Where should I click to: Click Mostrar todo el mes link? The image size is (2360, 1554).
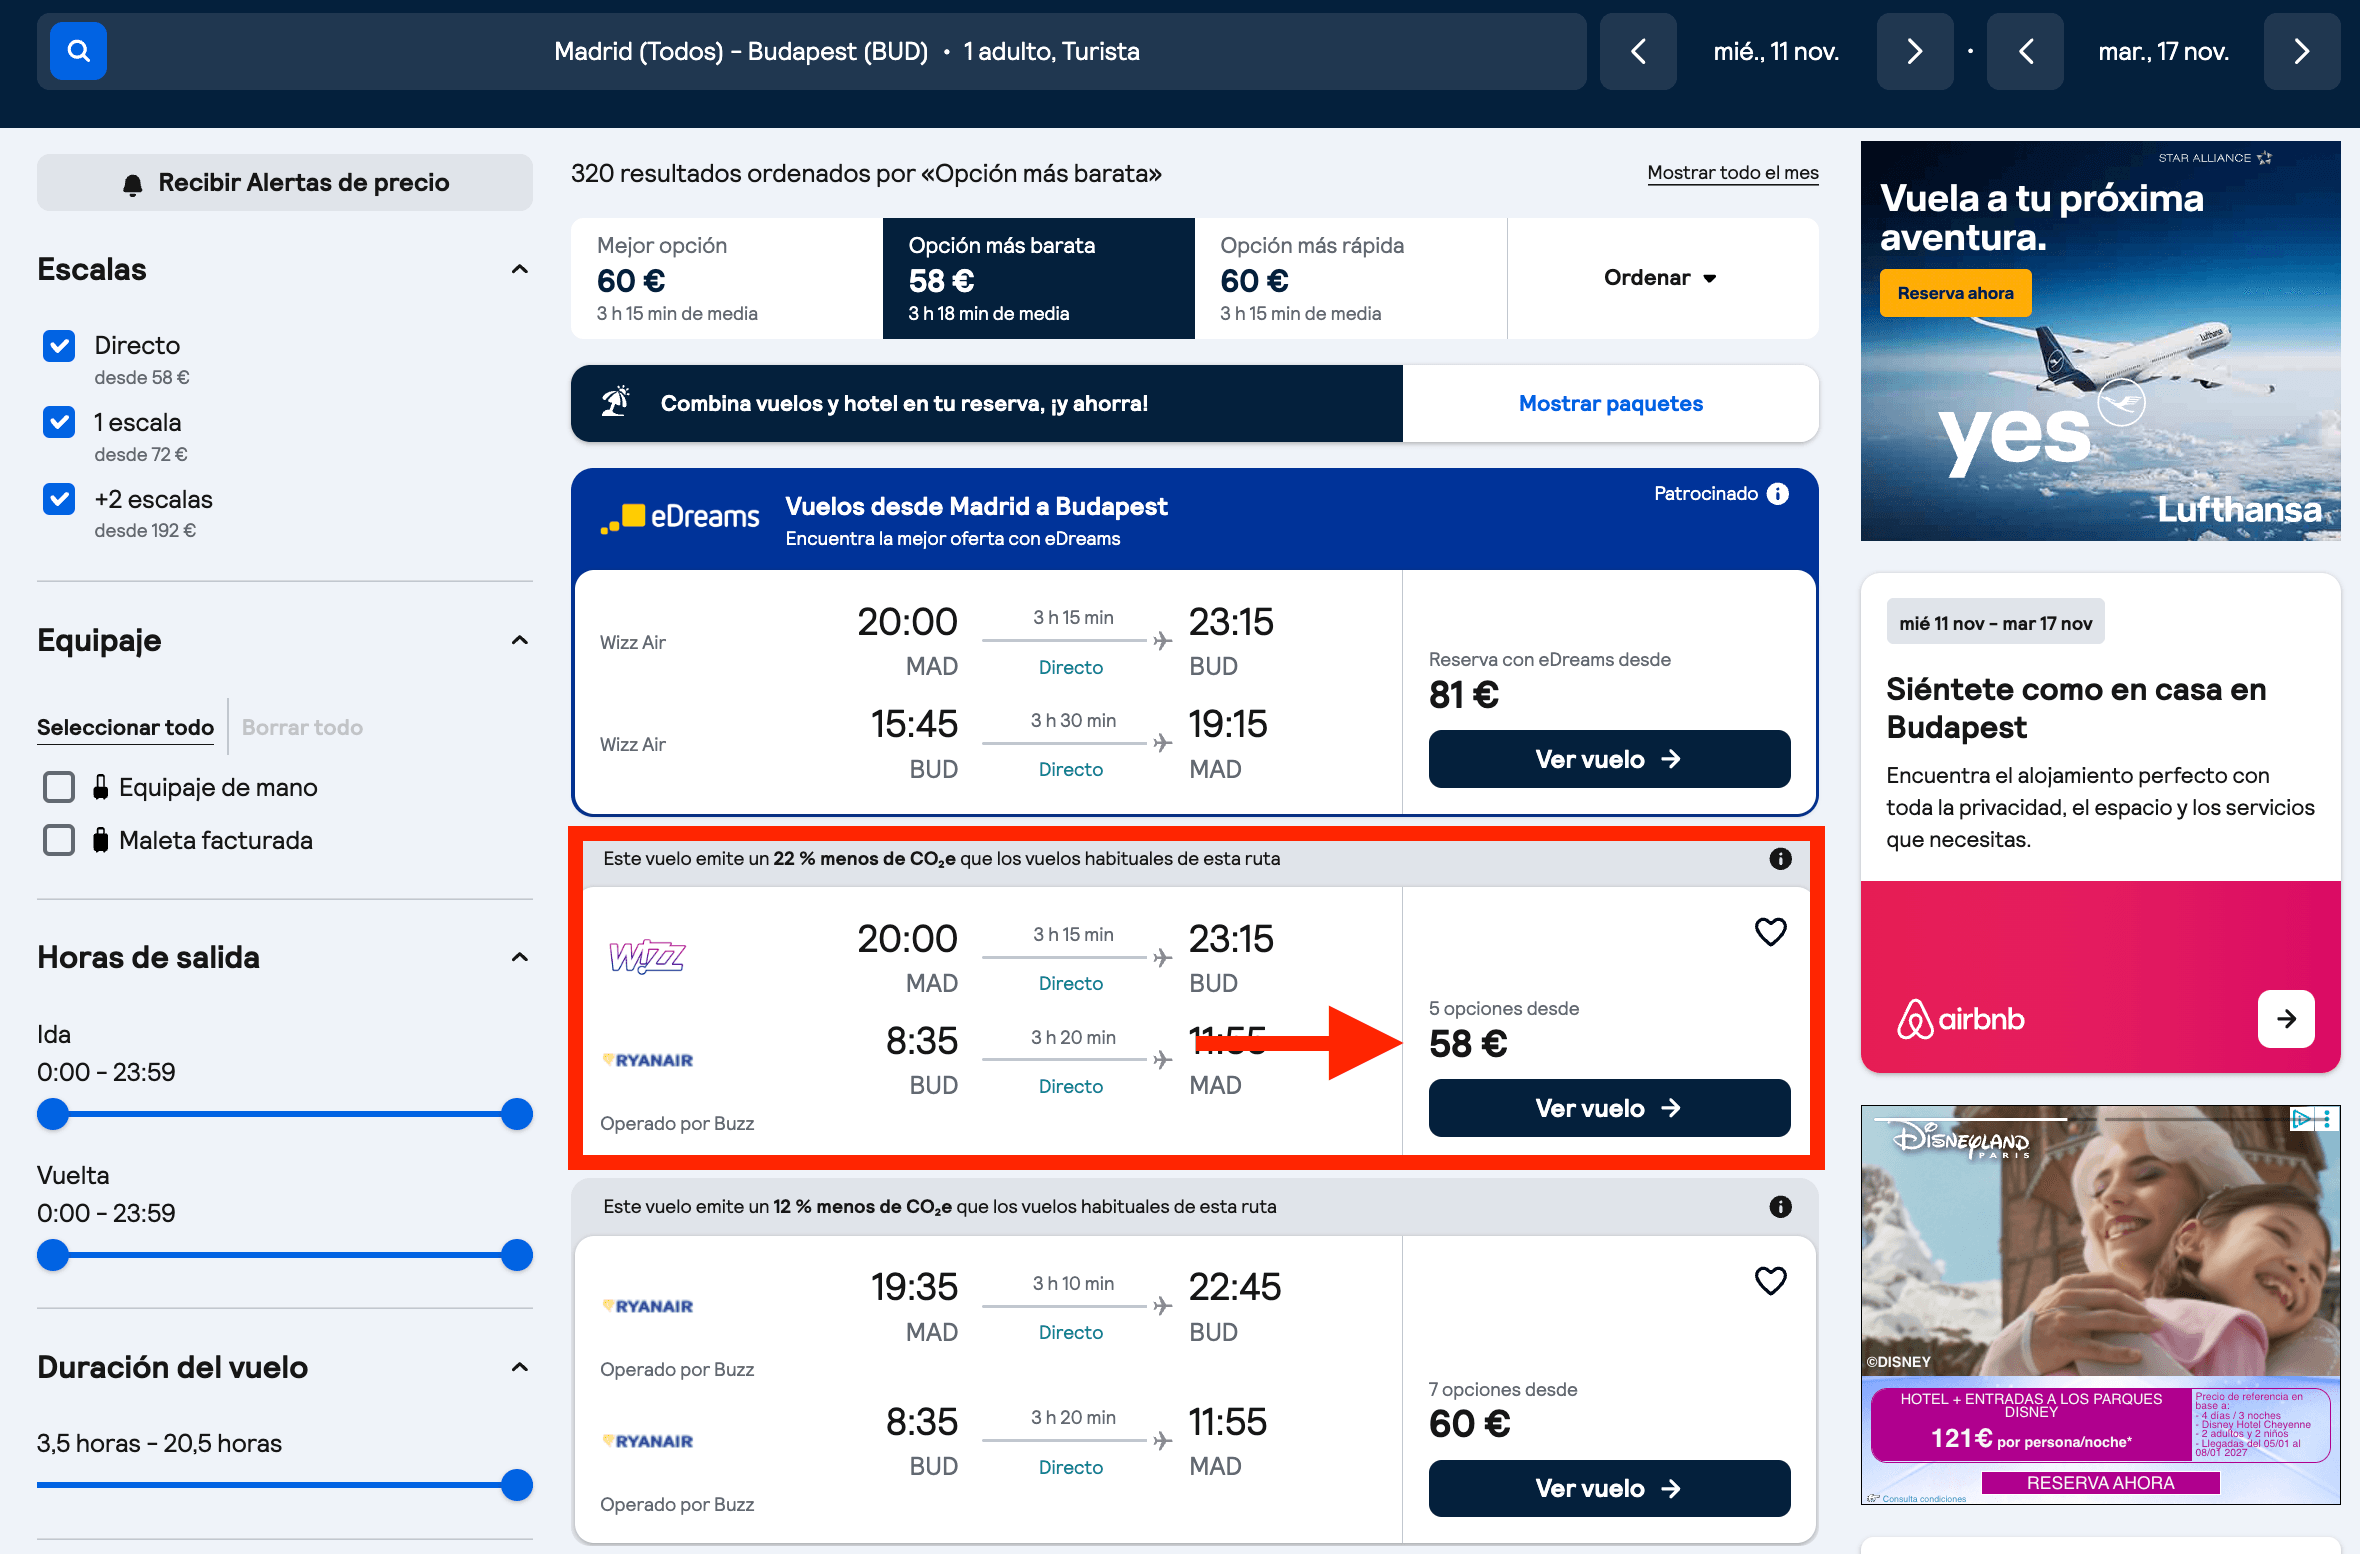tap(1733, 173)
